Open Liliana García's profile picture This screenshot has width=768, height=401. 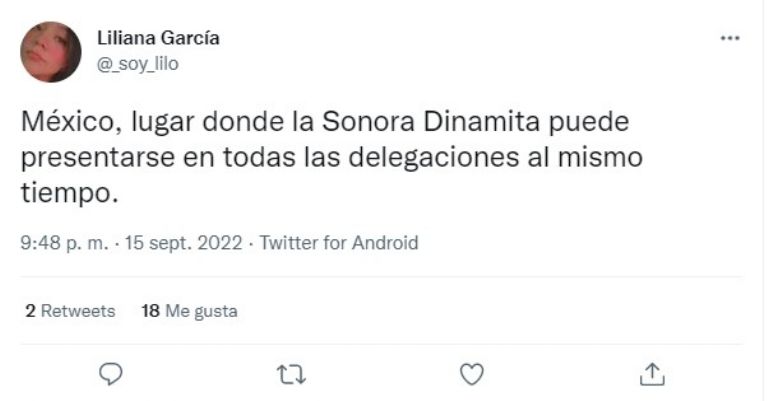point(50,51)
